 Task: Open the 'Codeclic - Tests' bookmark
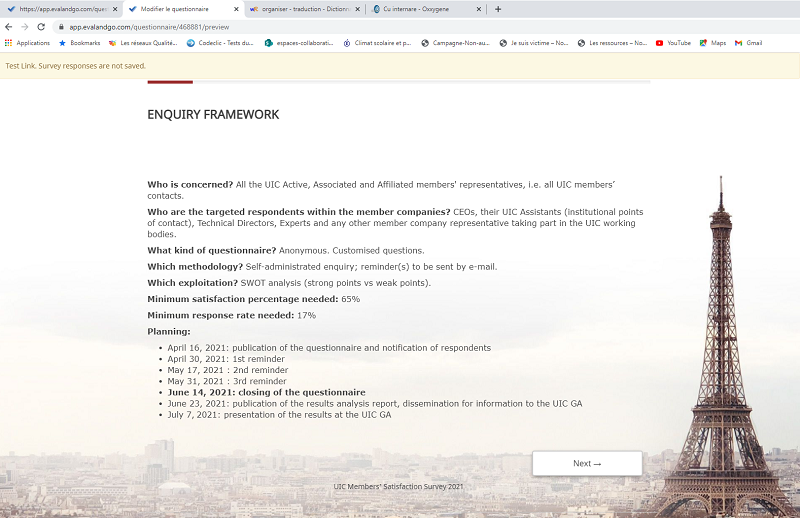[x=221, y=43]
